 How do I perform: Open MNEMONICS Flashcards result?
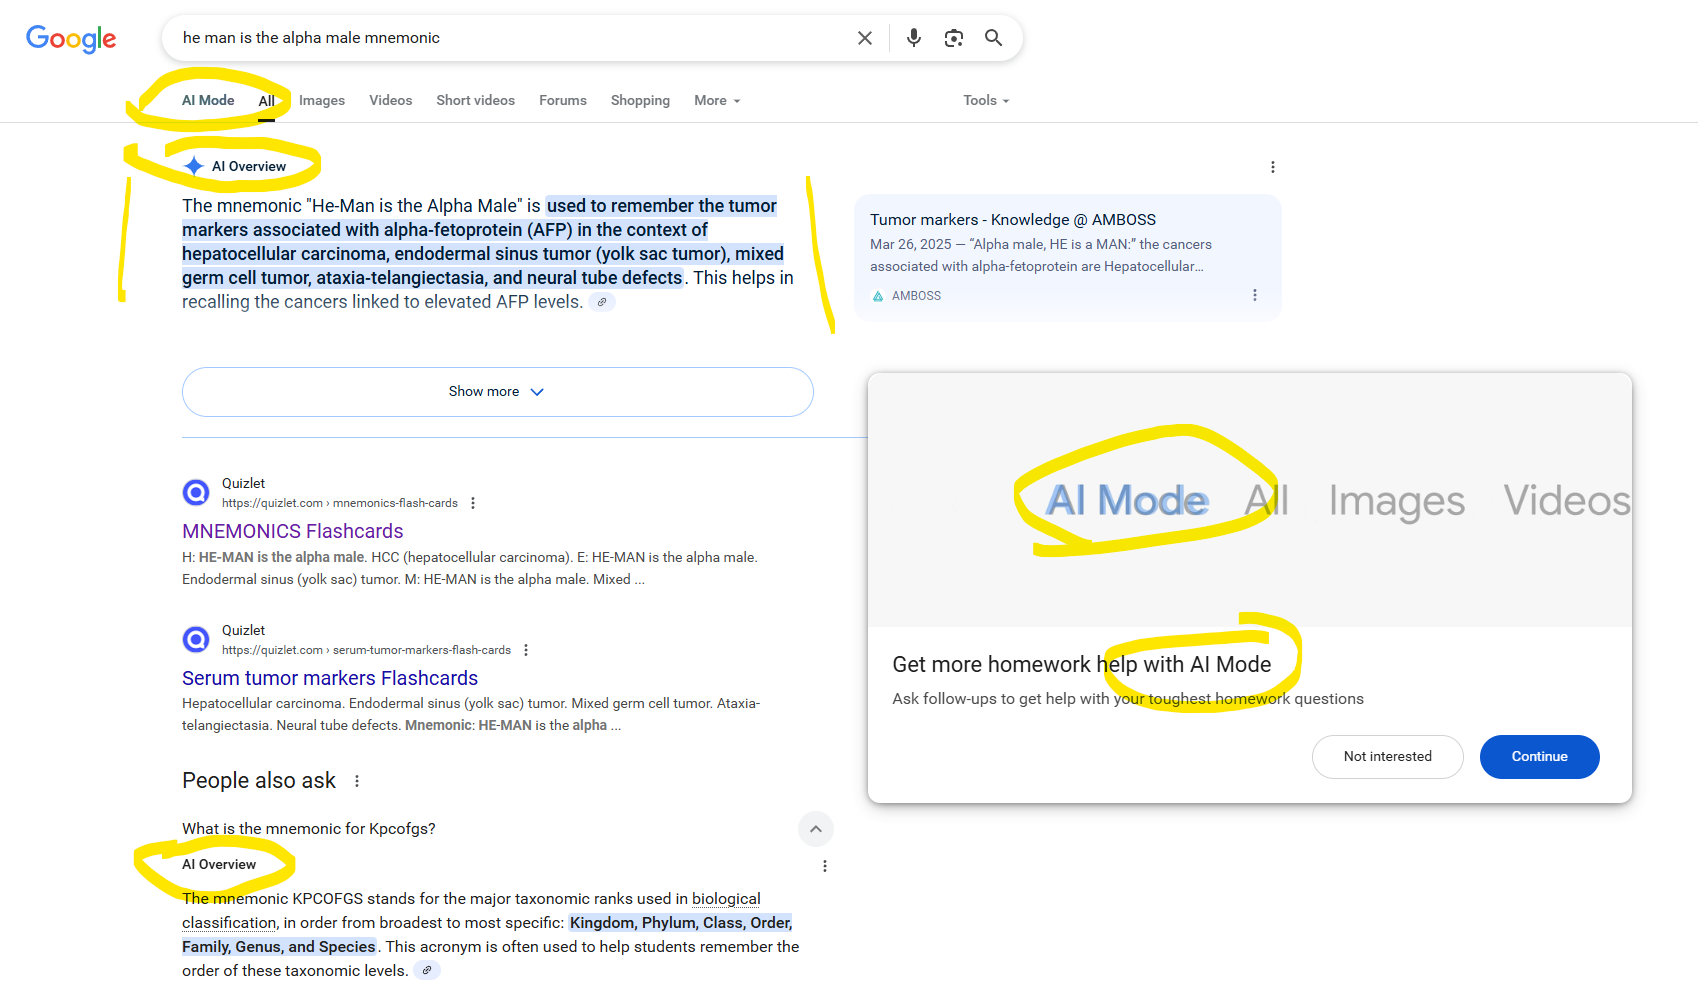pos(293,531)
